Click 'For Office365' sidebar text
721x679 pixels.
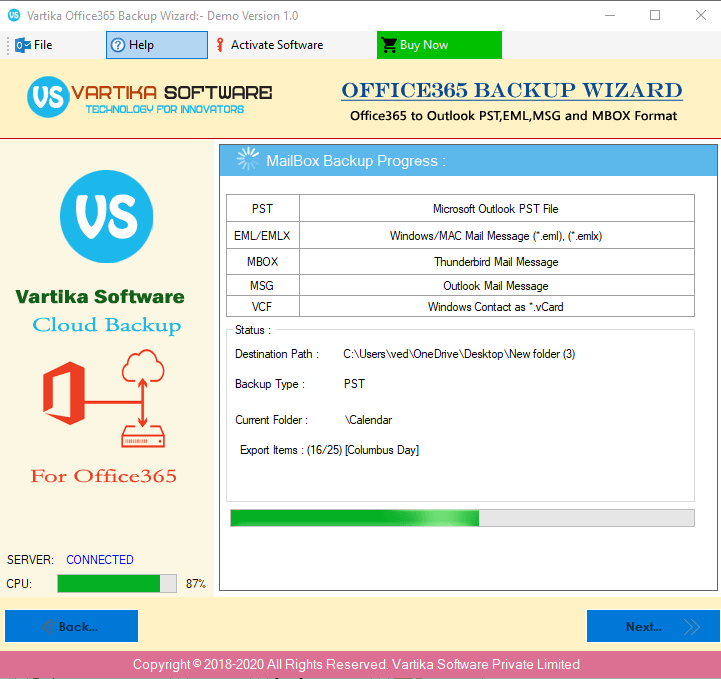(x=103, y=476)
